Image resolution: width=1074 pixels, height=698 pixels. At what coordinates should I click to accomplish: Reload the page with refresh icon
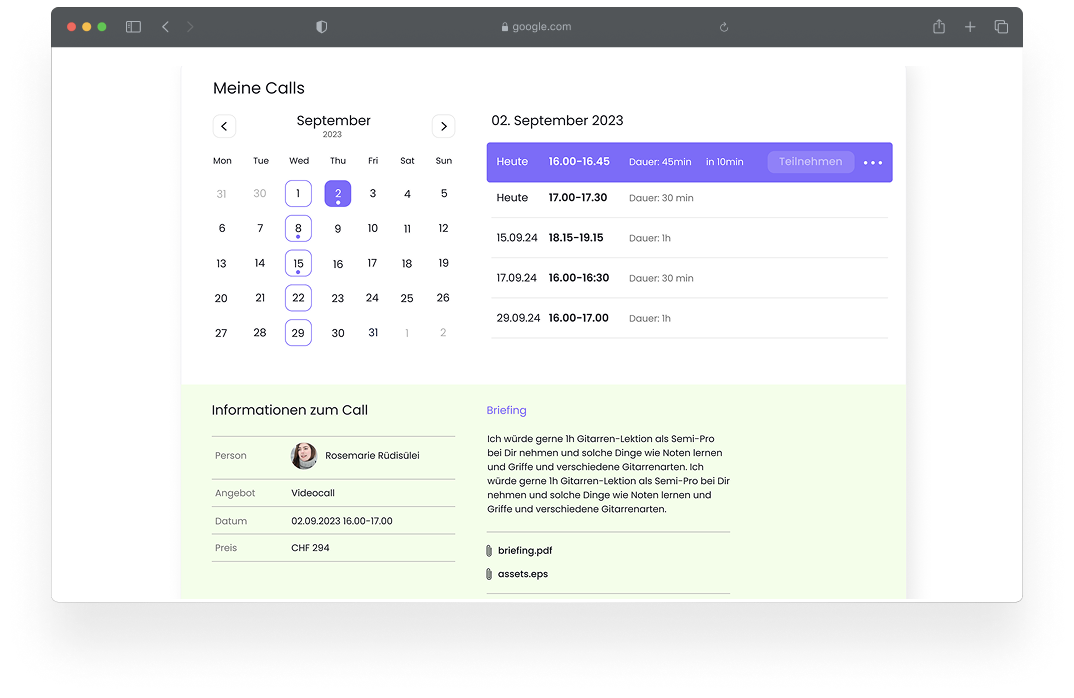tap(724, 27)
